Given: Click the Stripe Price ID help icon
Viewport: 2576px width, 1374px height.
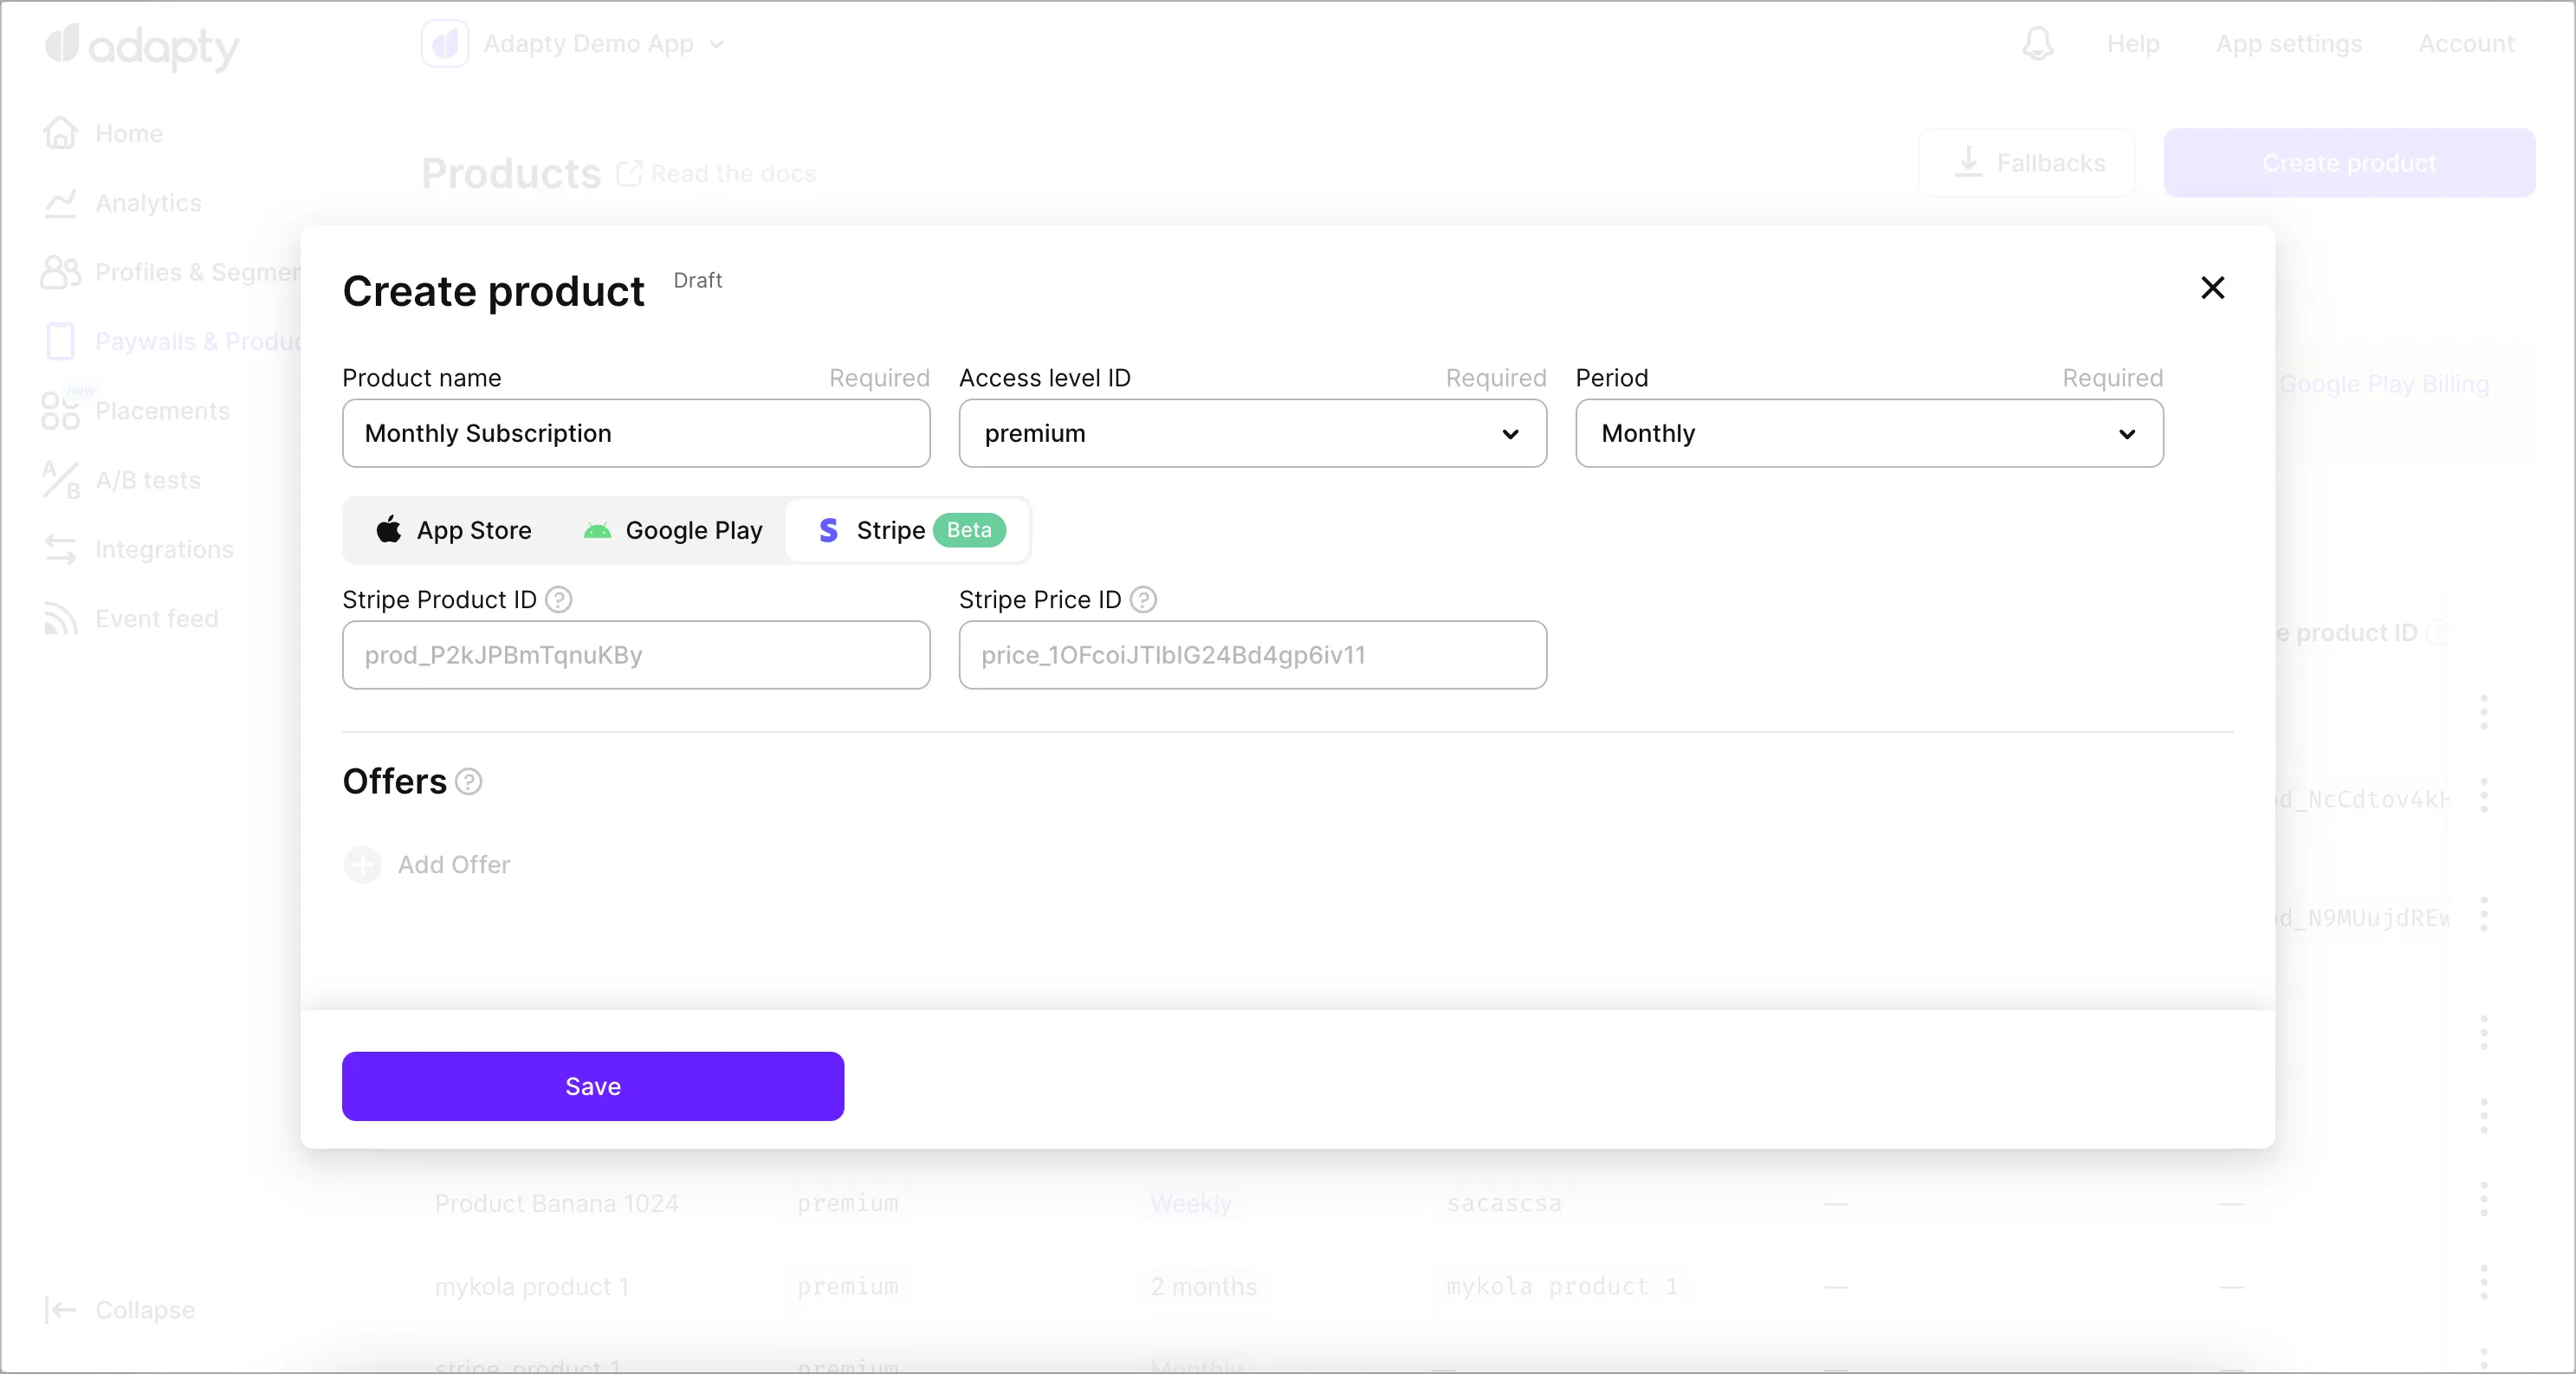Looking at the screenshot, I should pos(1143,600).
